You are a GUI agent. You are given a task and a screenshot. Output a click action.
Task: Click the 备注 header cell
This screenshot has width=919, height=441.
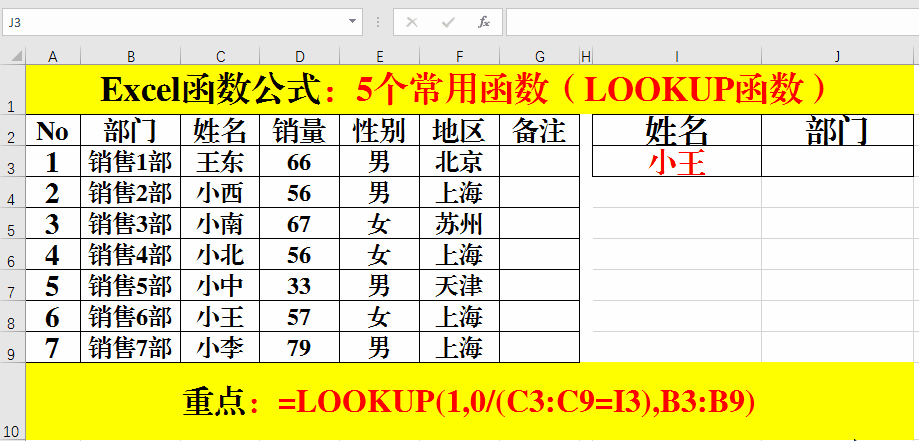[x=539, y=130]
